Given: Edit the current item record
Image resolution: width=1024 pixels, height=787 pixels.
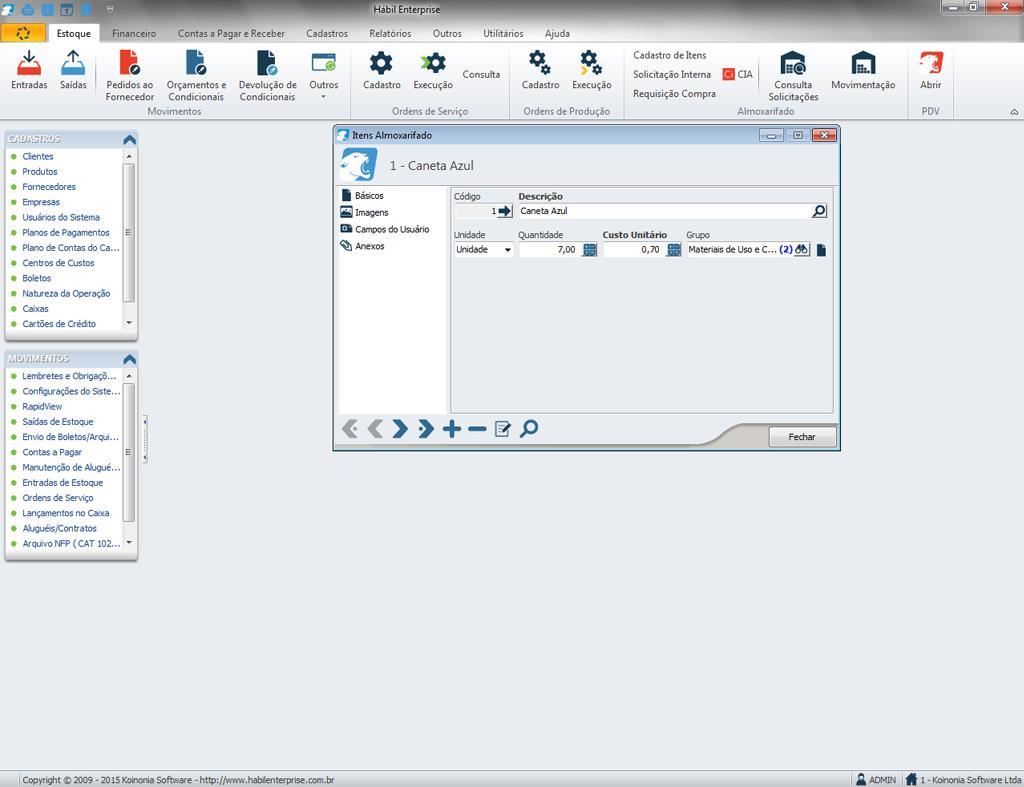Looking at the screenshot, I should pos(503,428).
